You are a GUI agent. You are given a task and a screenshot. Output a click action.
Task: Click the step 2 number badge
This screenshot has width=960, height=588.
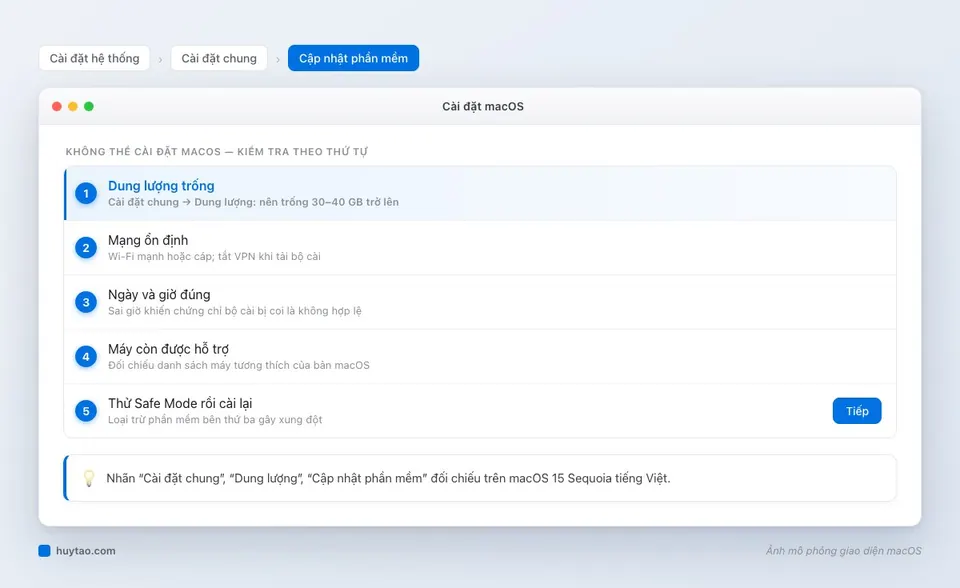click(x=86, y=248)
